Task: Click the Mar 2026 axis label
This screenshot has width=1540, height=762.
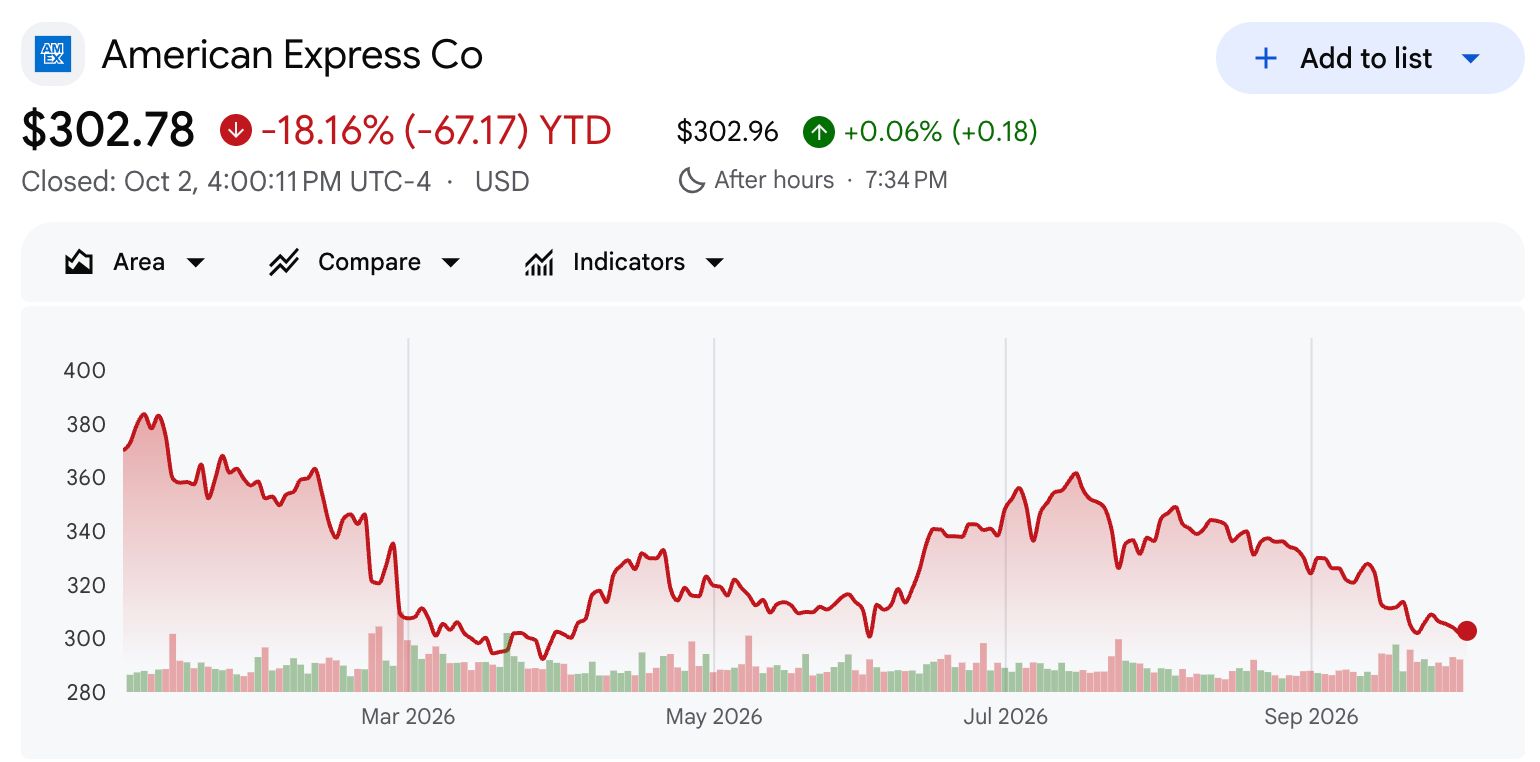Action: pyautogui.click(x=408, y=716)
